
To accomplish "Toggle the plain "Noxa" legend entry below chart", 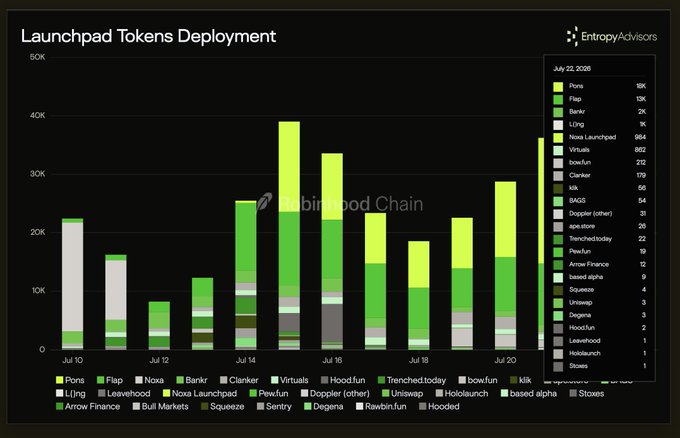I will 150,380.
